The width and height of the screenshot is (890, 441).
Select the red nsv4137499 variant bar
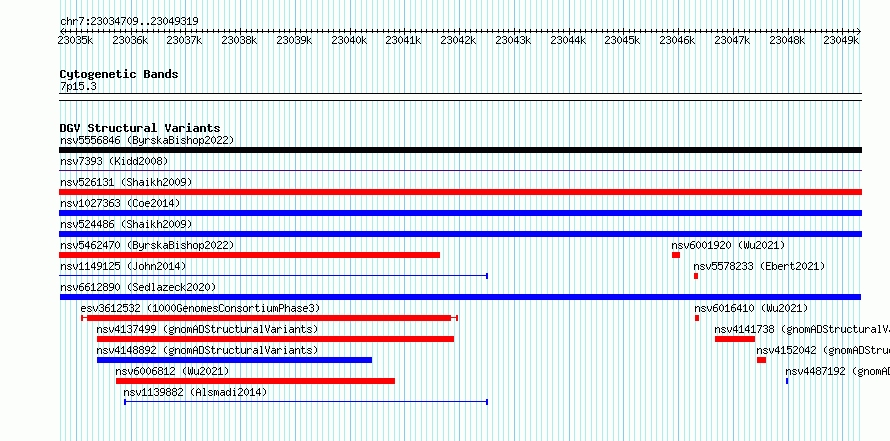coord(275,339)
